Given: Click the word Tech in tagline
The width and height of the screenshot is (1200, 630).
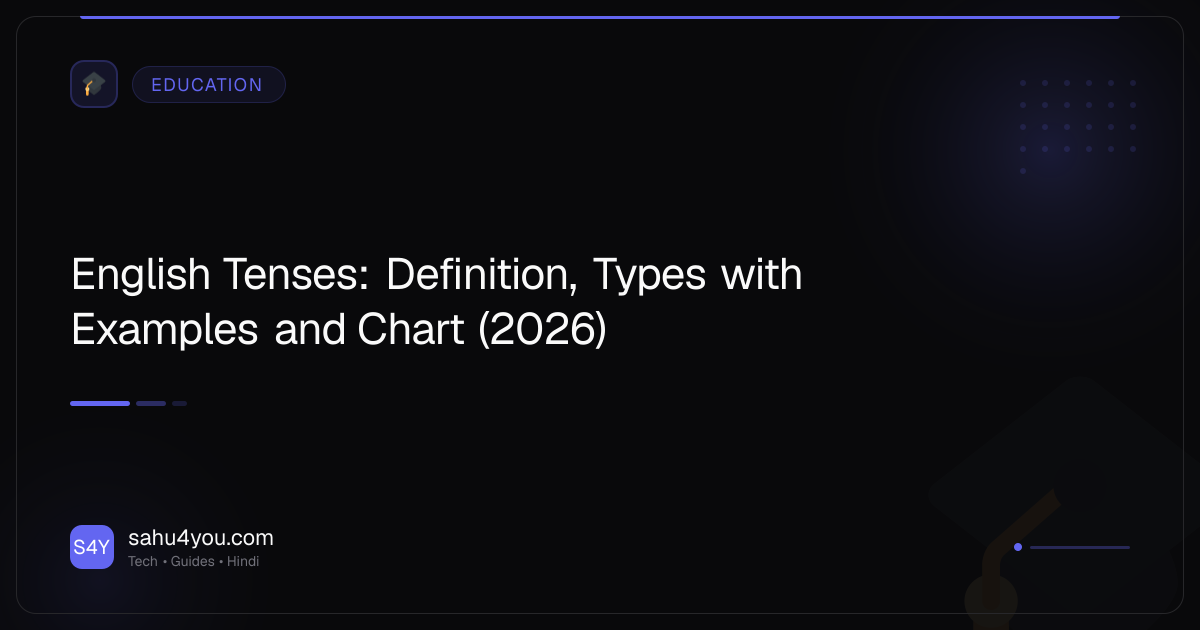Looking at the screenshot, I should click(142, 562).
